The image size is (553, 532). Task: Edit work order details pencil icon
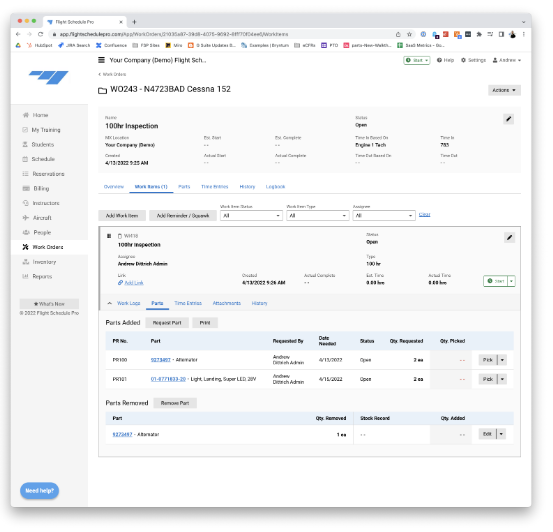(x=508, y=119)
